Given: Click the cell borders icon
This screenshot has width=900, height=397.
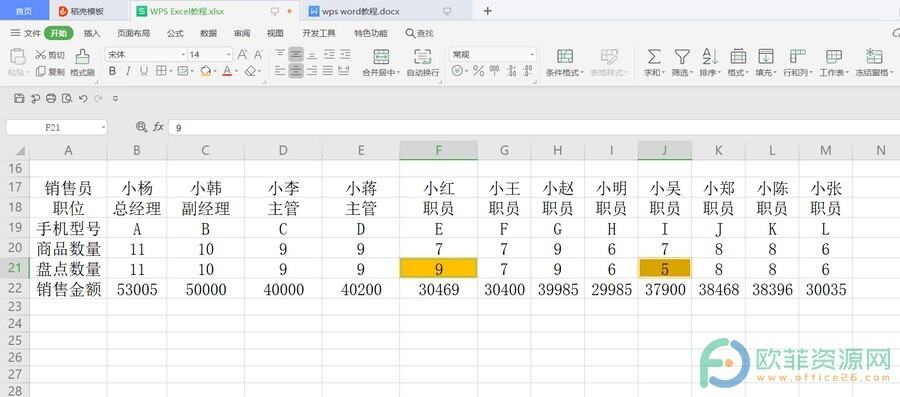Looking at the screenshot, I should 161,72.
